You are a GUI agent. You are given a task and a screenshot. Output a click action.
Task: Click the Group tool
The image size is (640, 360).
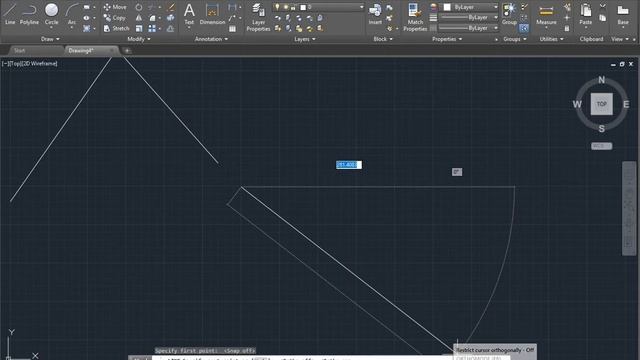509,13
